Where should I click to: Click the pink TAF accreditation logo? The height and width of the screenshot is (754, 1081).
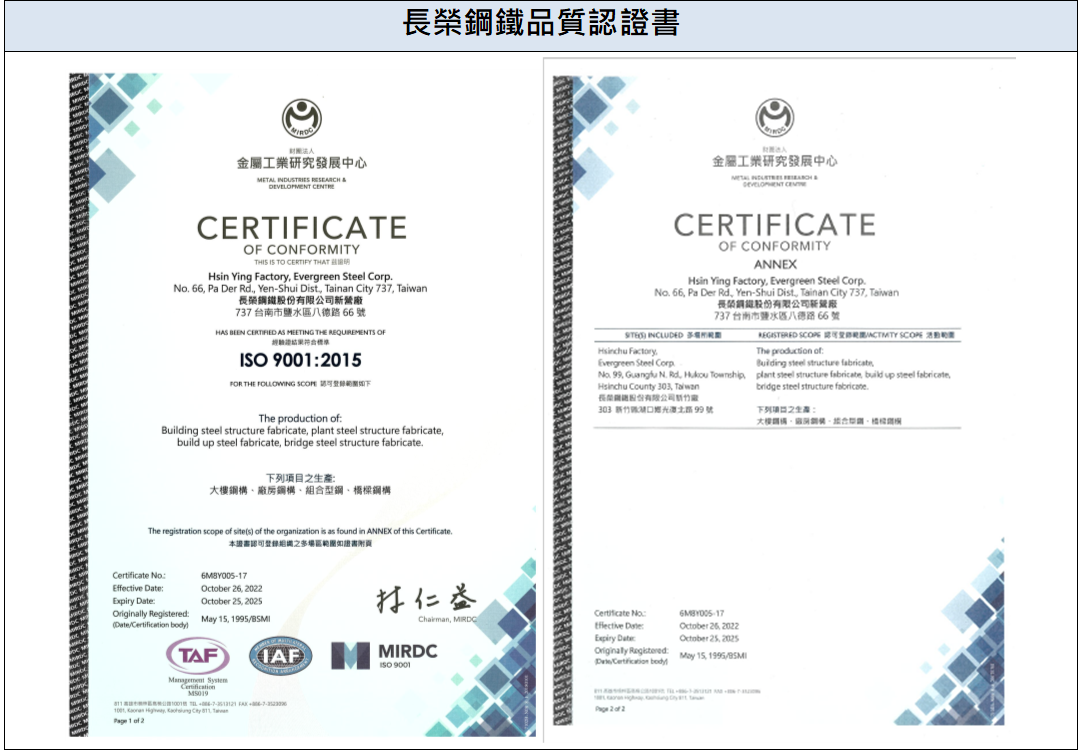pyautogui.click(x=198, y=655)
